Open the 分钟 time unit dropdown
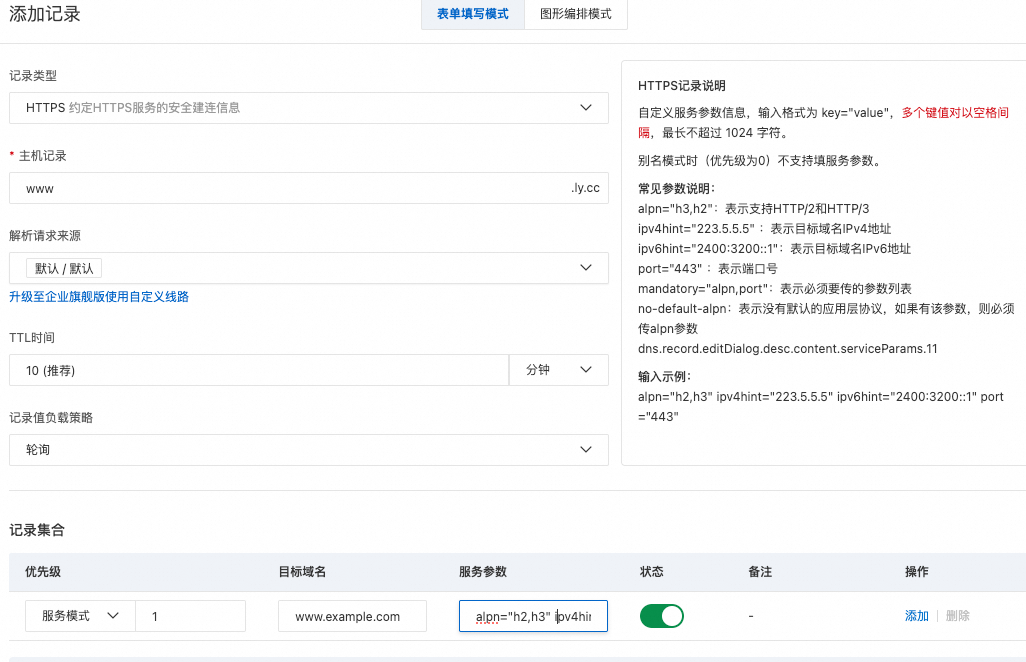 pyautogui.click(x=559, y=370)
